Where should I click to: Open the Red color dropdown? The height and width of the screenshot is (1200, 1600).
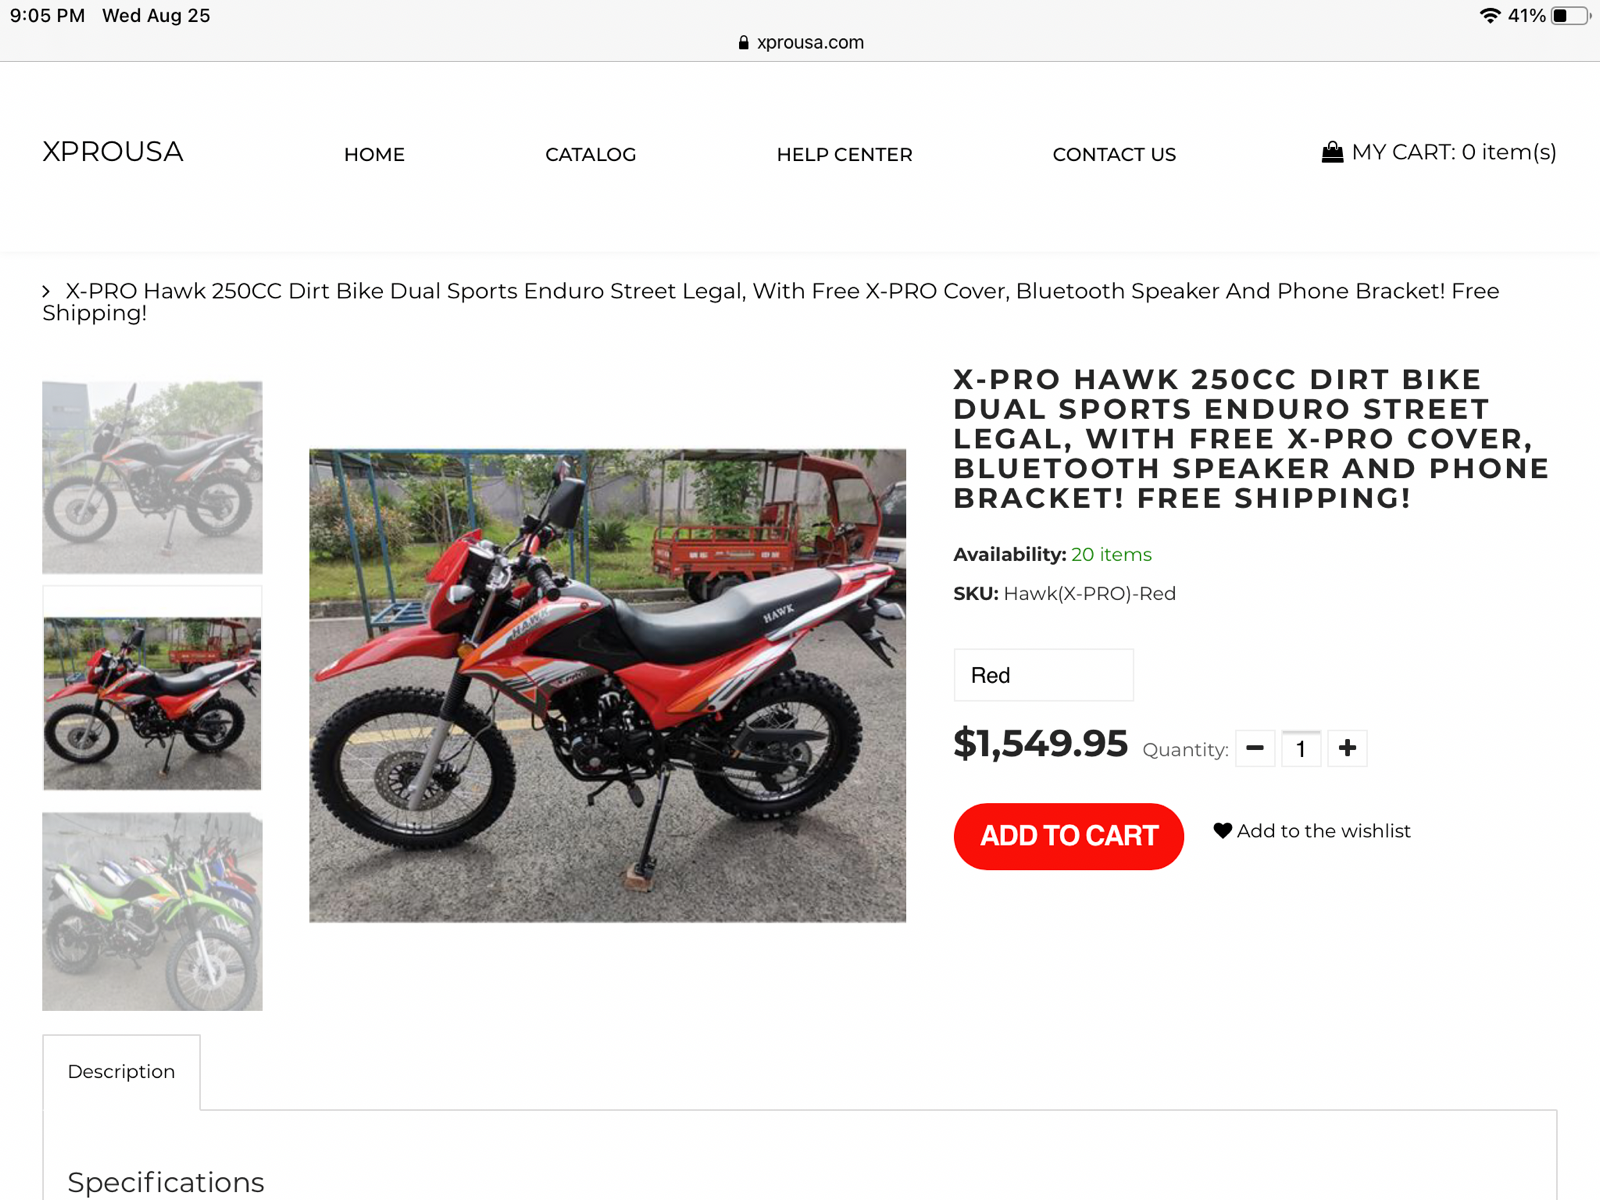[x=1043, y=675]
